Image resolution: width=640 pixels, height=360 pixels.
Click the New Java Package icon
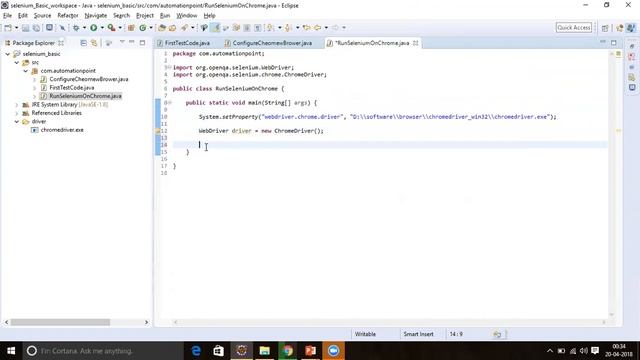tap(131, 28)
